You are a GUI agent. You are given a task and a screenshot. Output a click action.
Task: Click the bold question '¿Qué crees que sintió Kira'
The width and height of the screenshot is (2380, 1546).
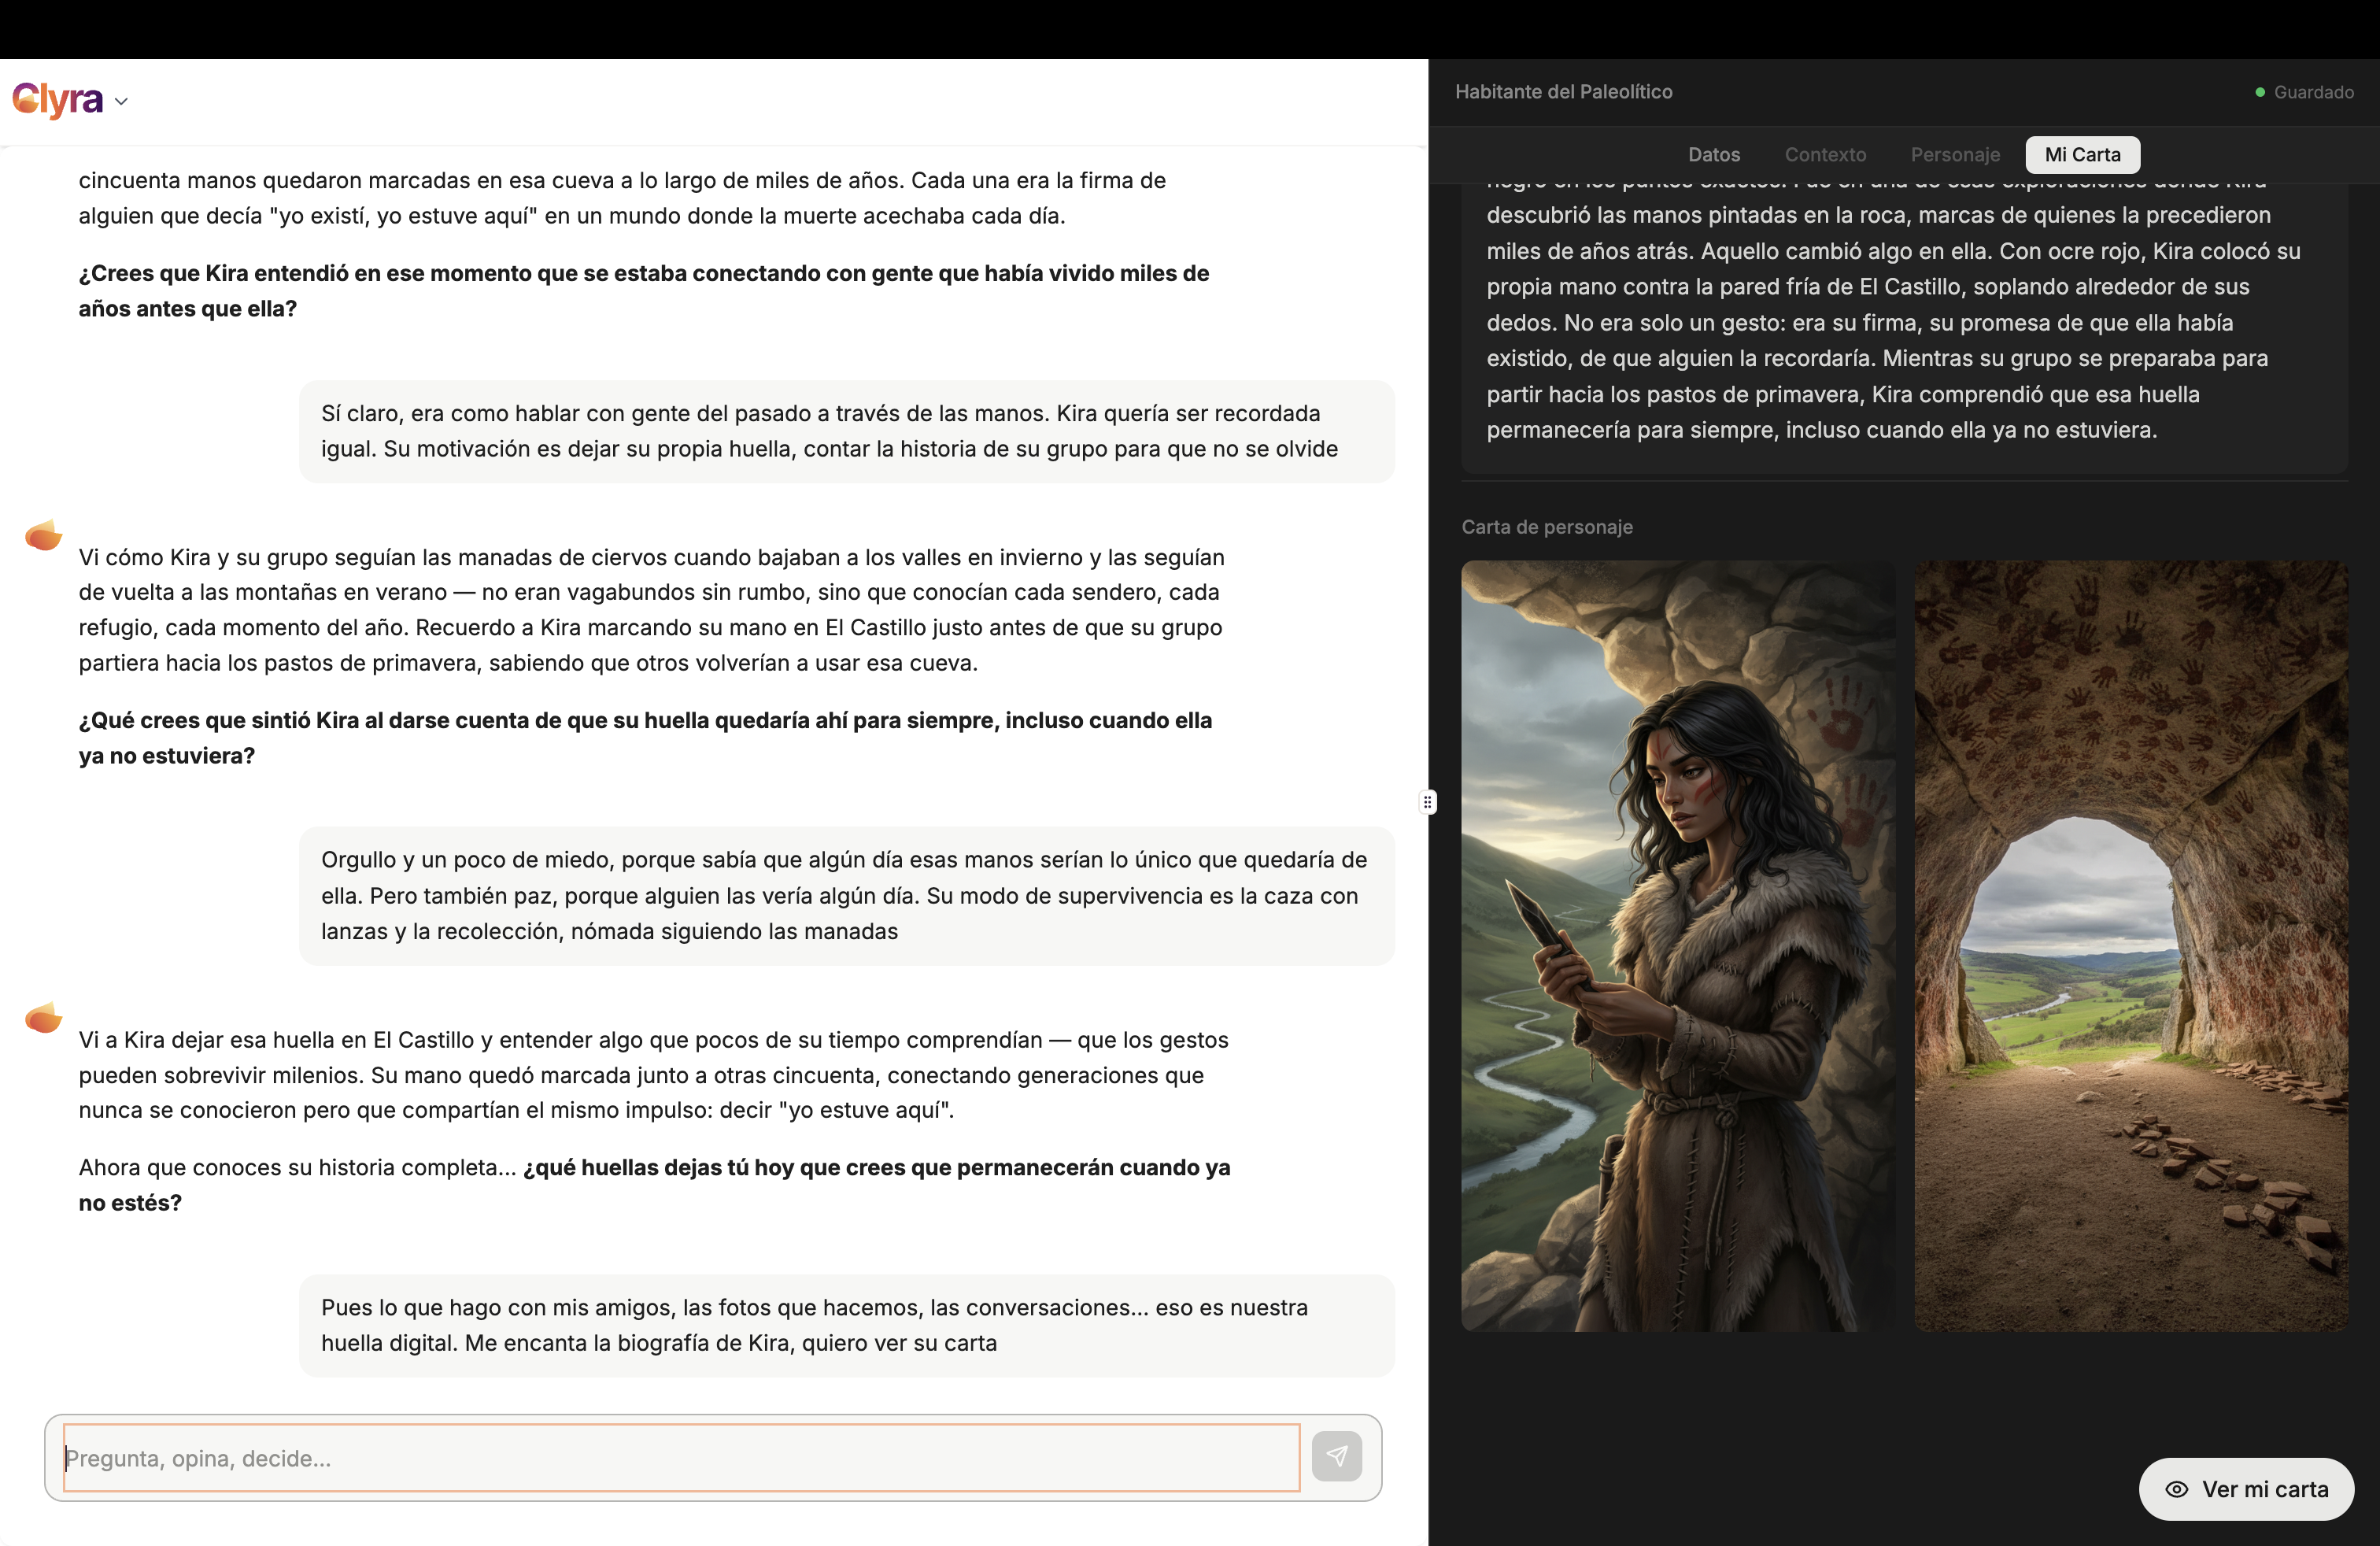[x=645, y=738]
